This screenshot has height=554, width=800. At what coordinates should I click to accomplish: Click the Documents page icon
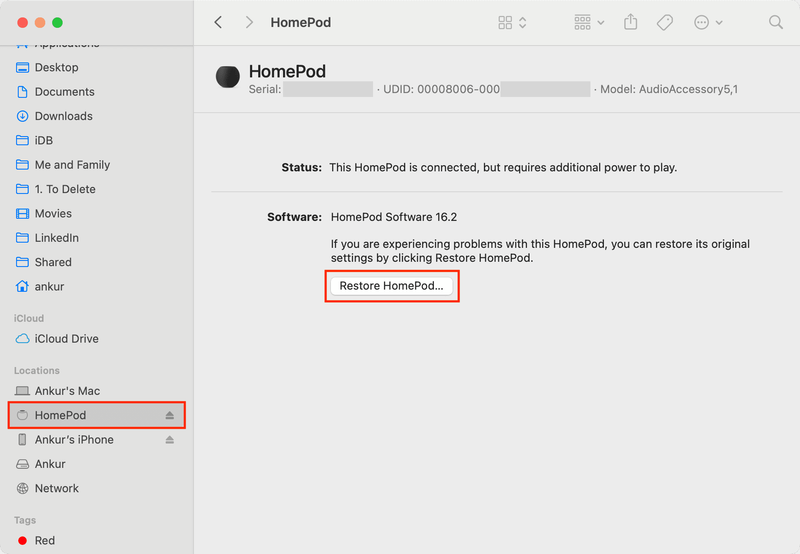[x=22, y=92]
